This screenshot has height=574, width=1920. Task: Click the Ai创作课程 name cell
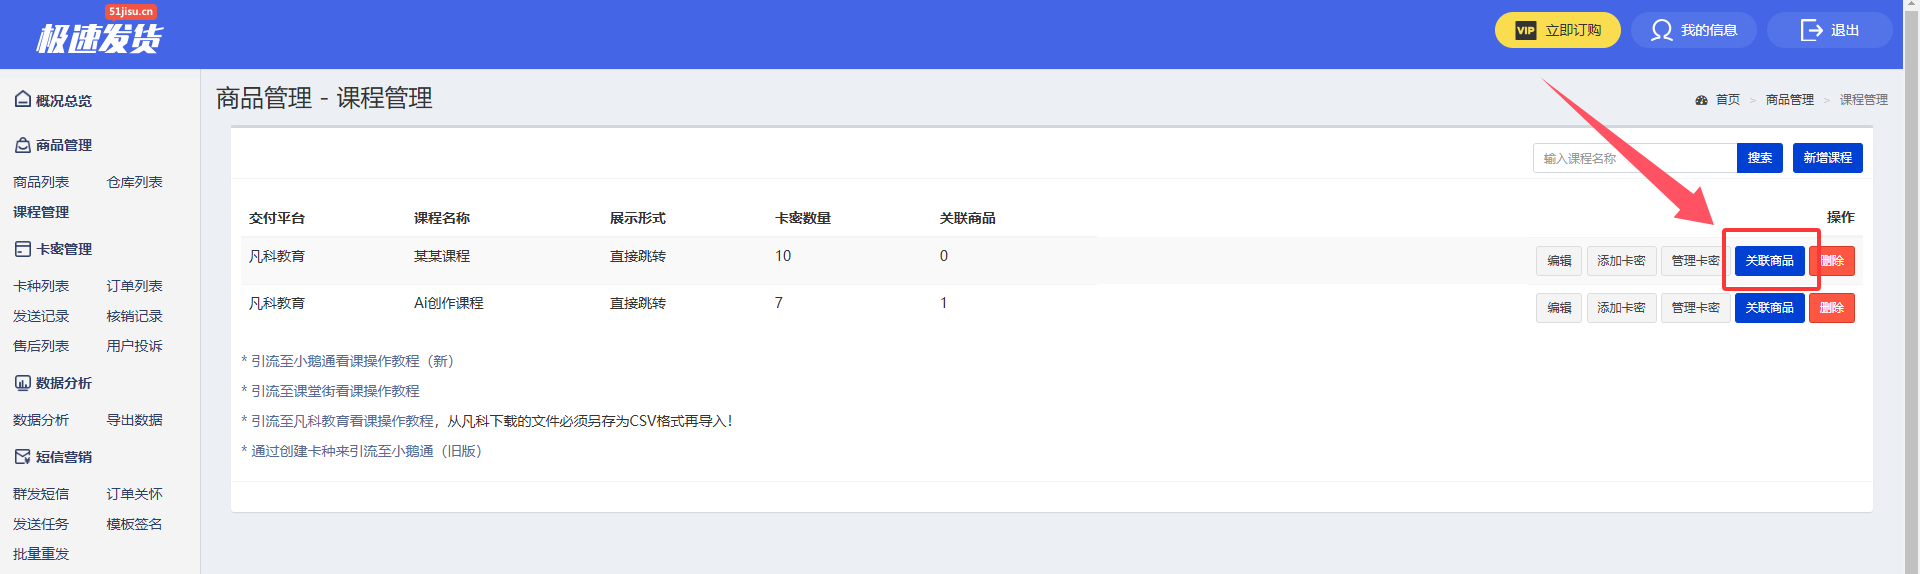[x=448, y=303]
